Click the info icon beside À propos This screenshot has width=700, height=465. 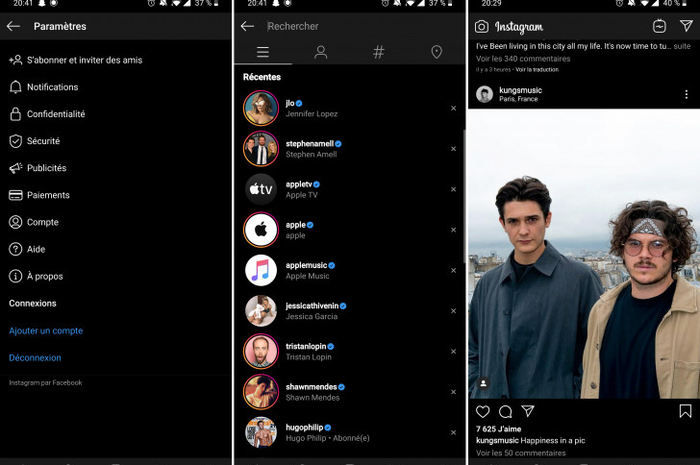point(16,276)
